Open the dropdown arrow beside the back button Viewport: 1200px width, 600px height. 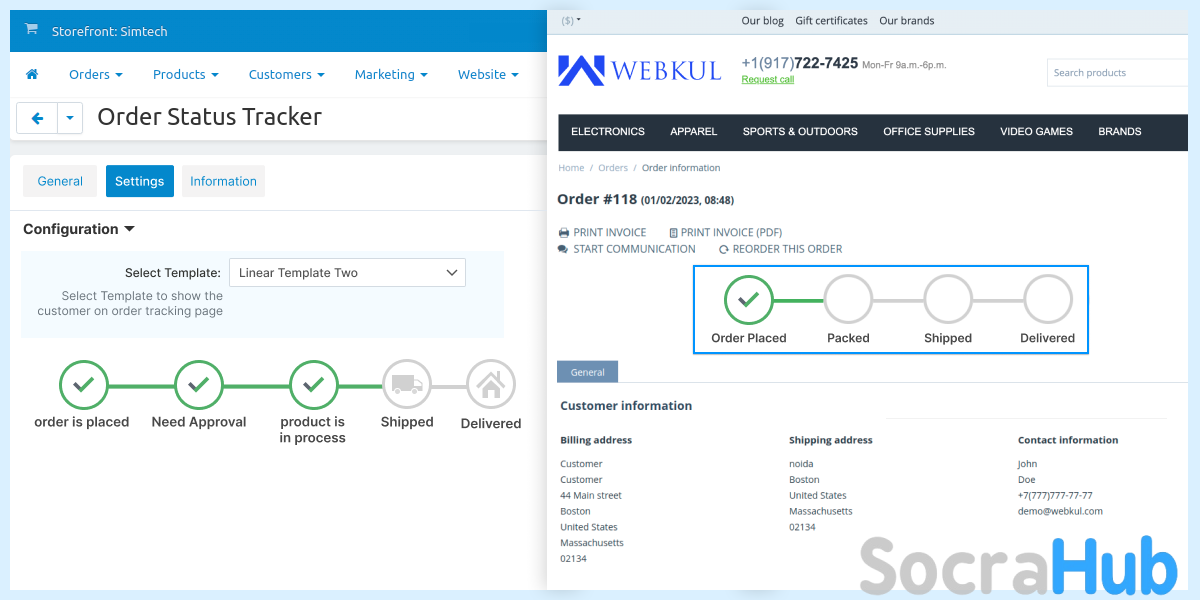coord(70,118)
